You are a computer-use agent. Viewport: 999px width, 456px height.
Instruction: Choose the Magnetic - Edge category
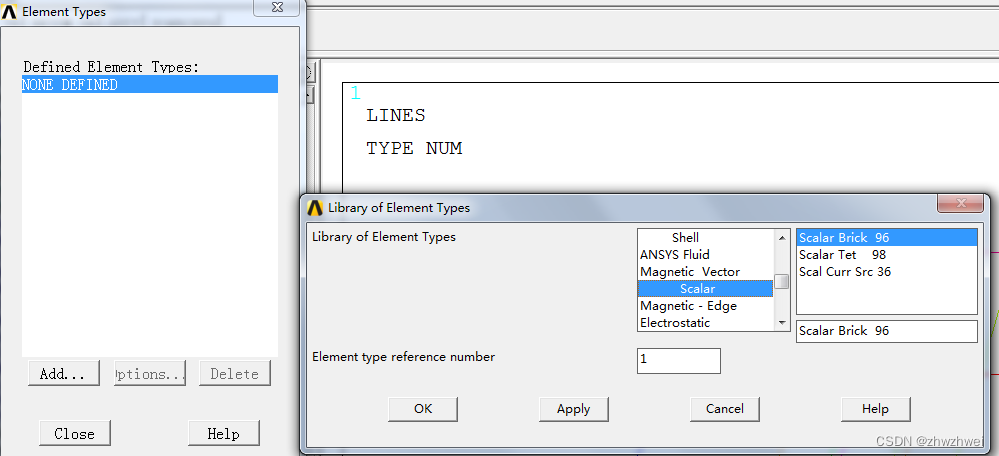pos(689,306)
